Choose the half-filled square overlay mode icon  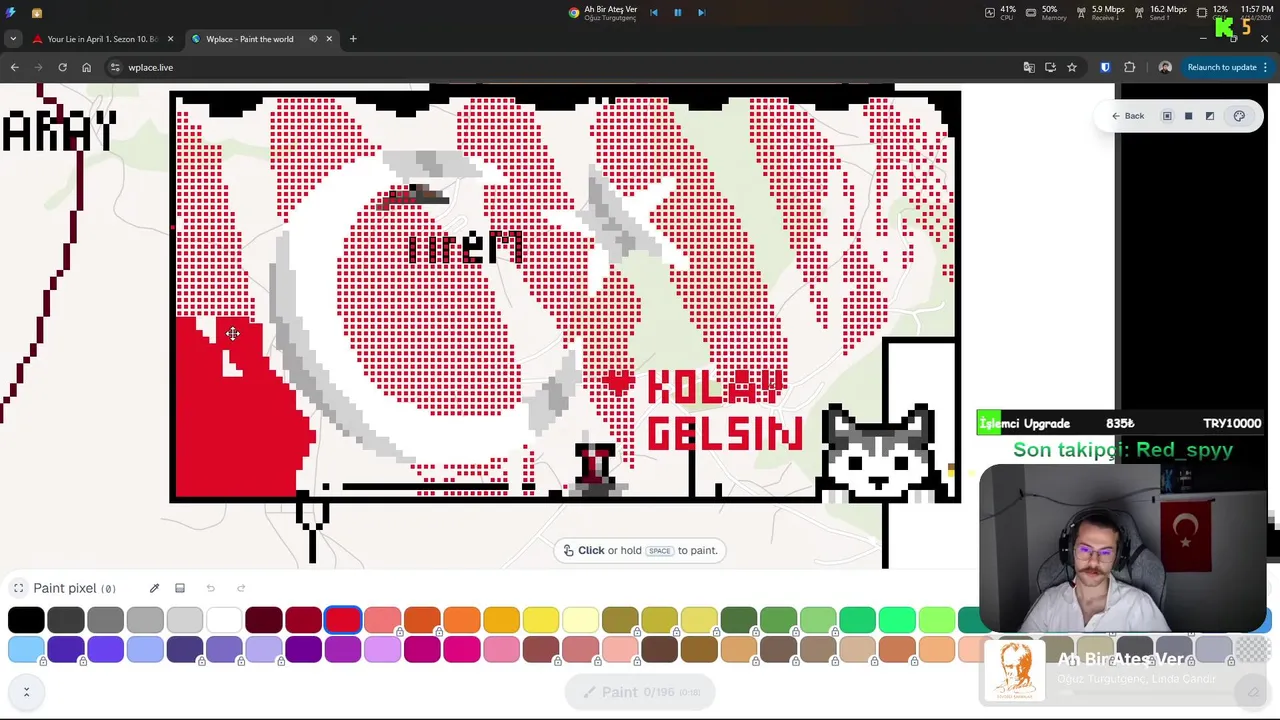click(x=1210, y=116)
